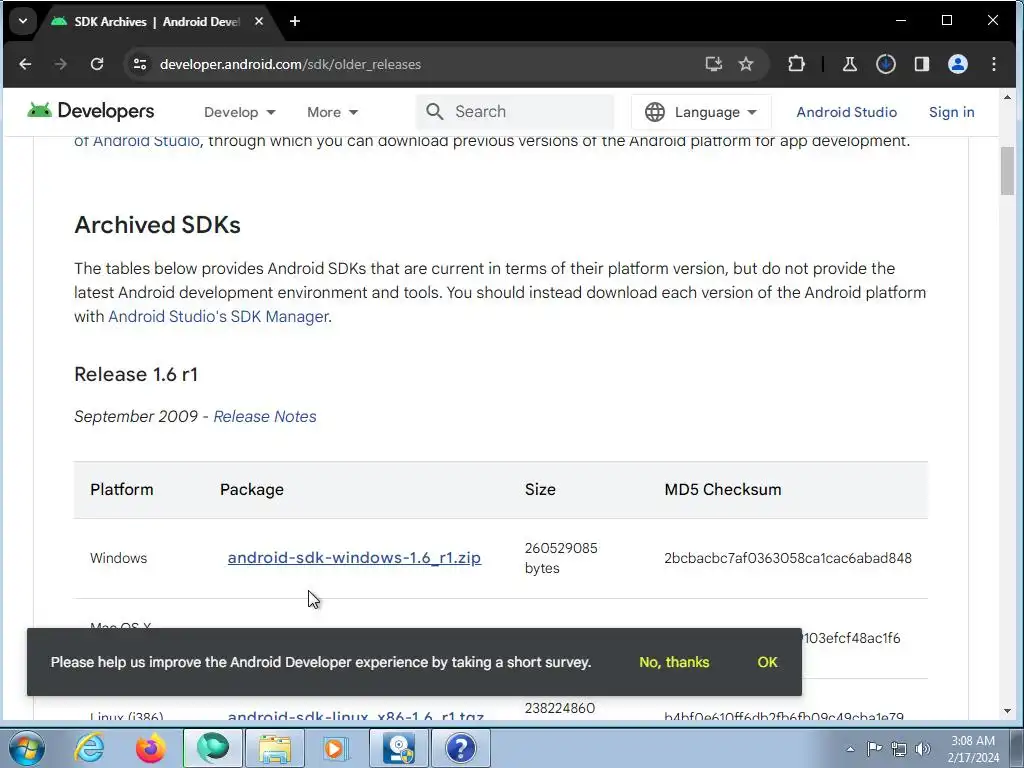
Task: Open the Extensions puzzle icon
Action: [796, 64]
